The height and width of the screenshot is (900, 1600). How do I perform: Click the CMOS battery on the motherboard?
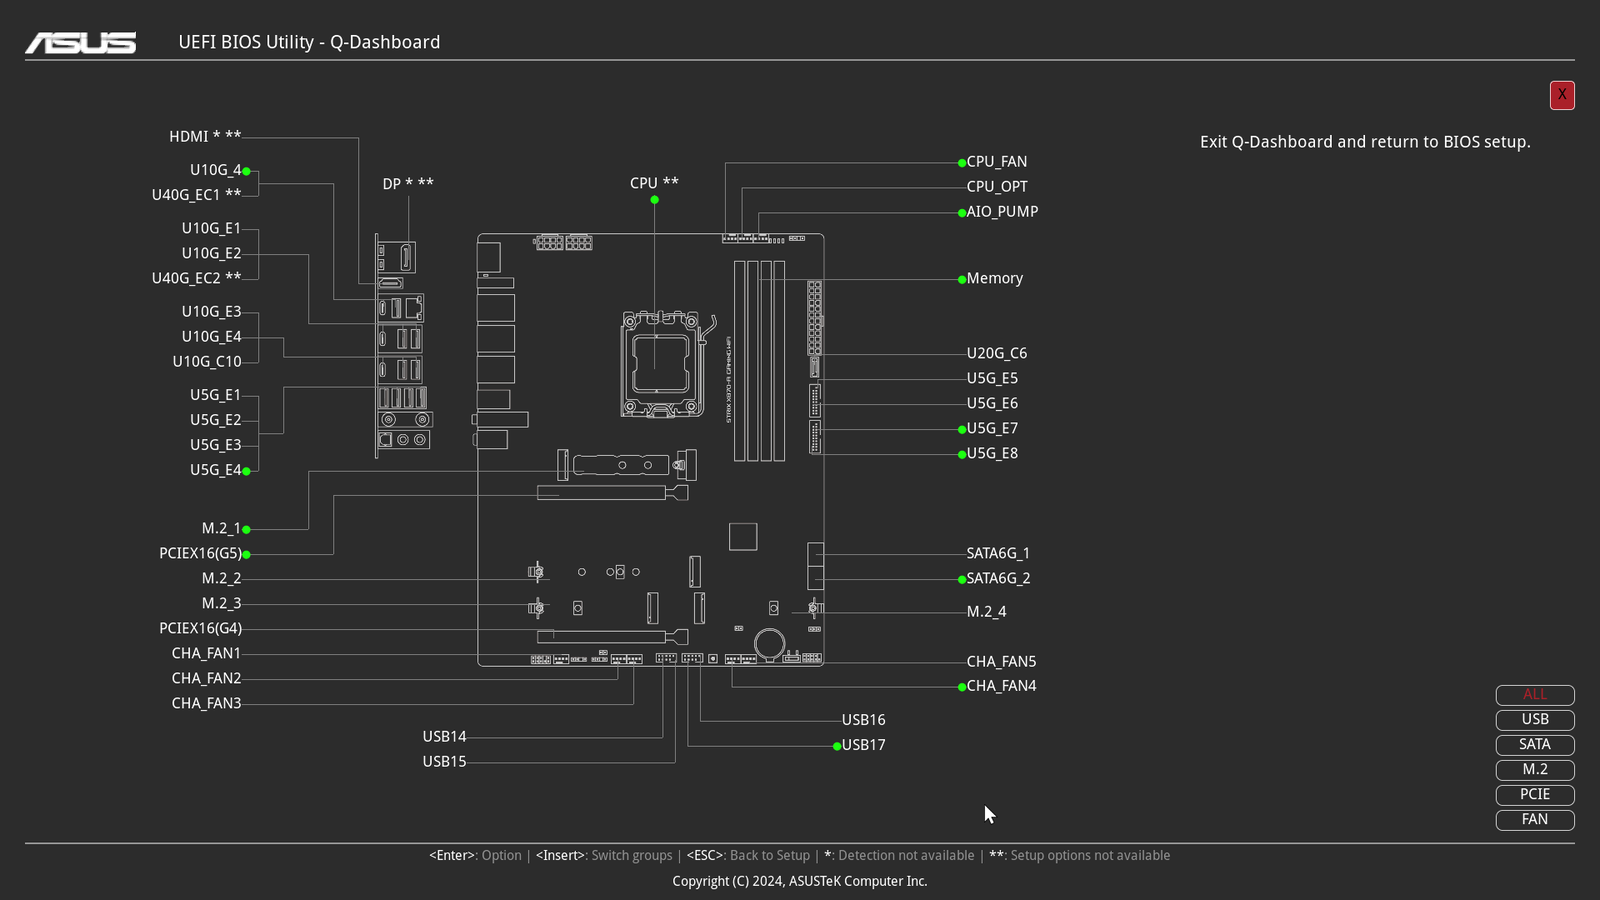pyautogui.click(x=769, y=643)
